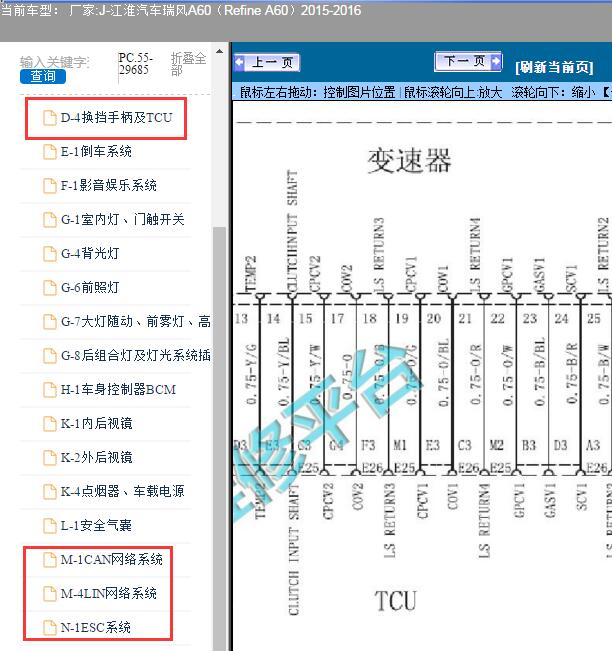The width and height of the screenshot is (612, 651).
Task: Click the file icon beside K-1内后视镜
Action: 50,424
